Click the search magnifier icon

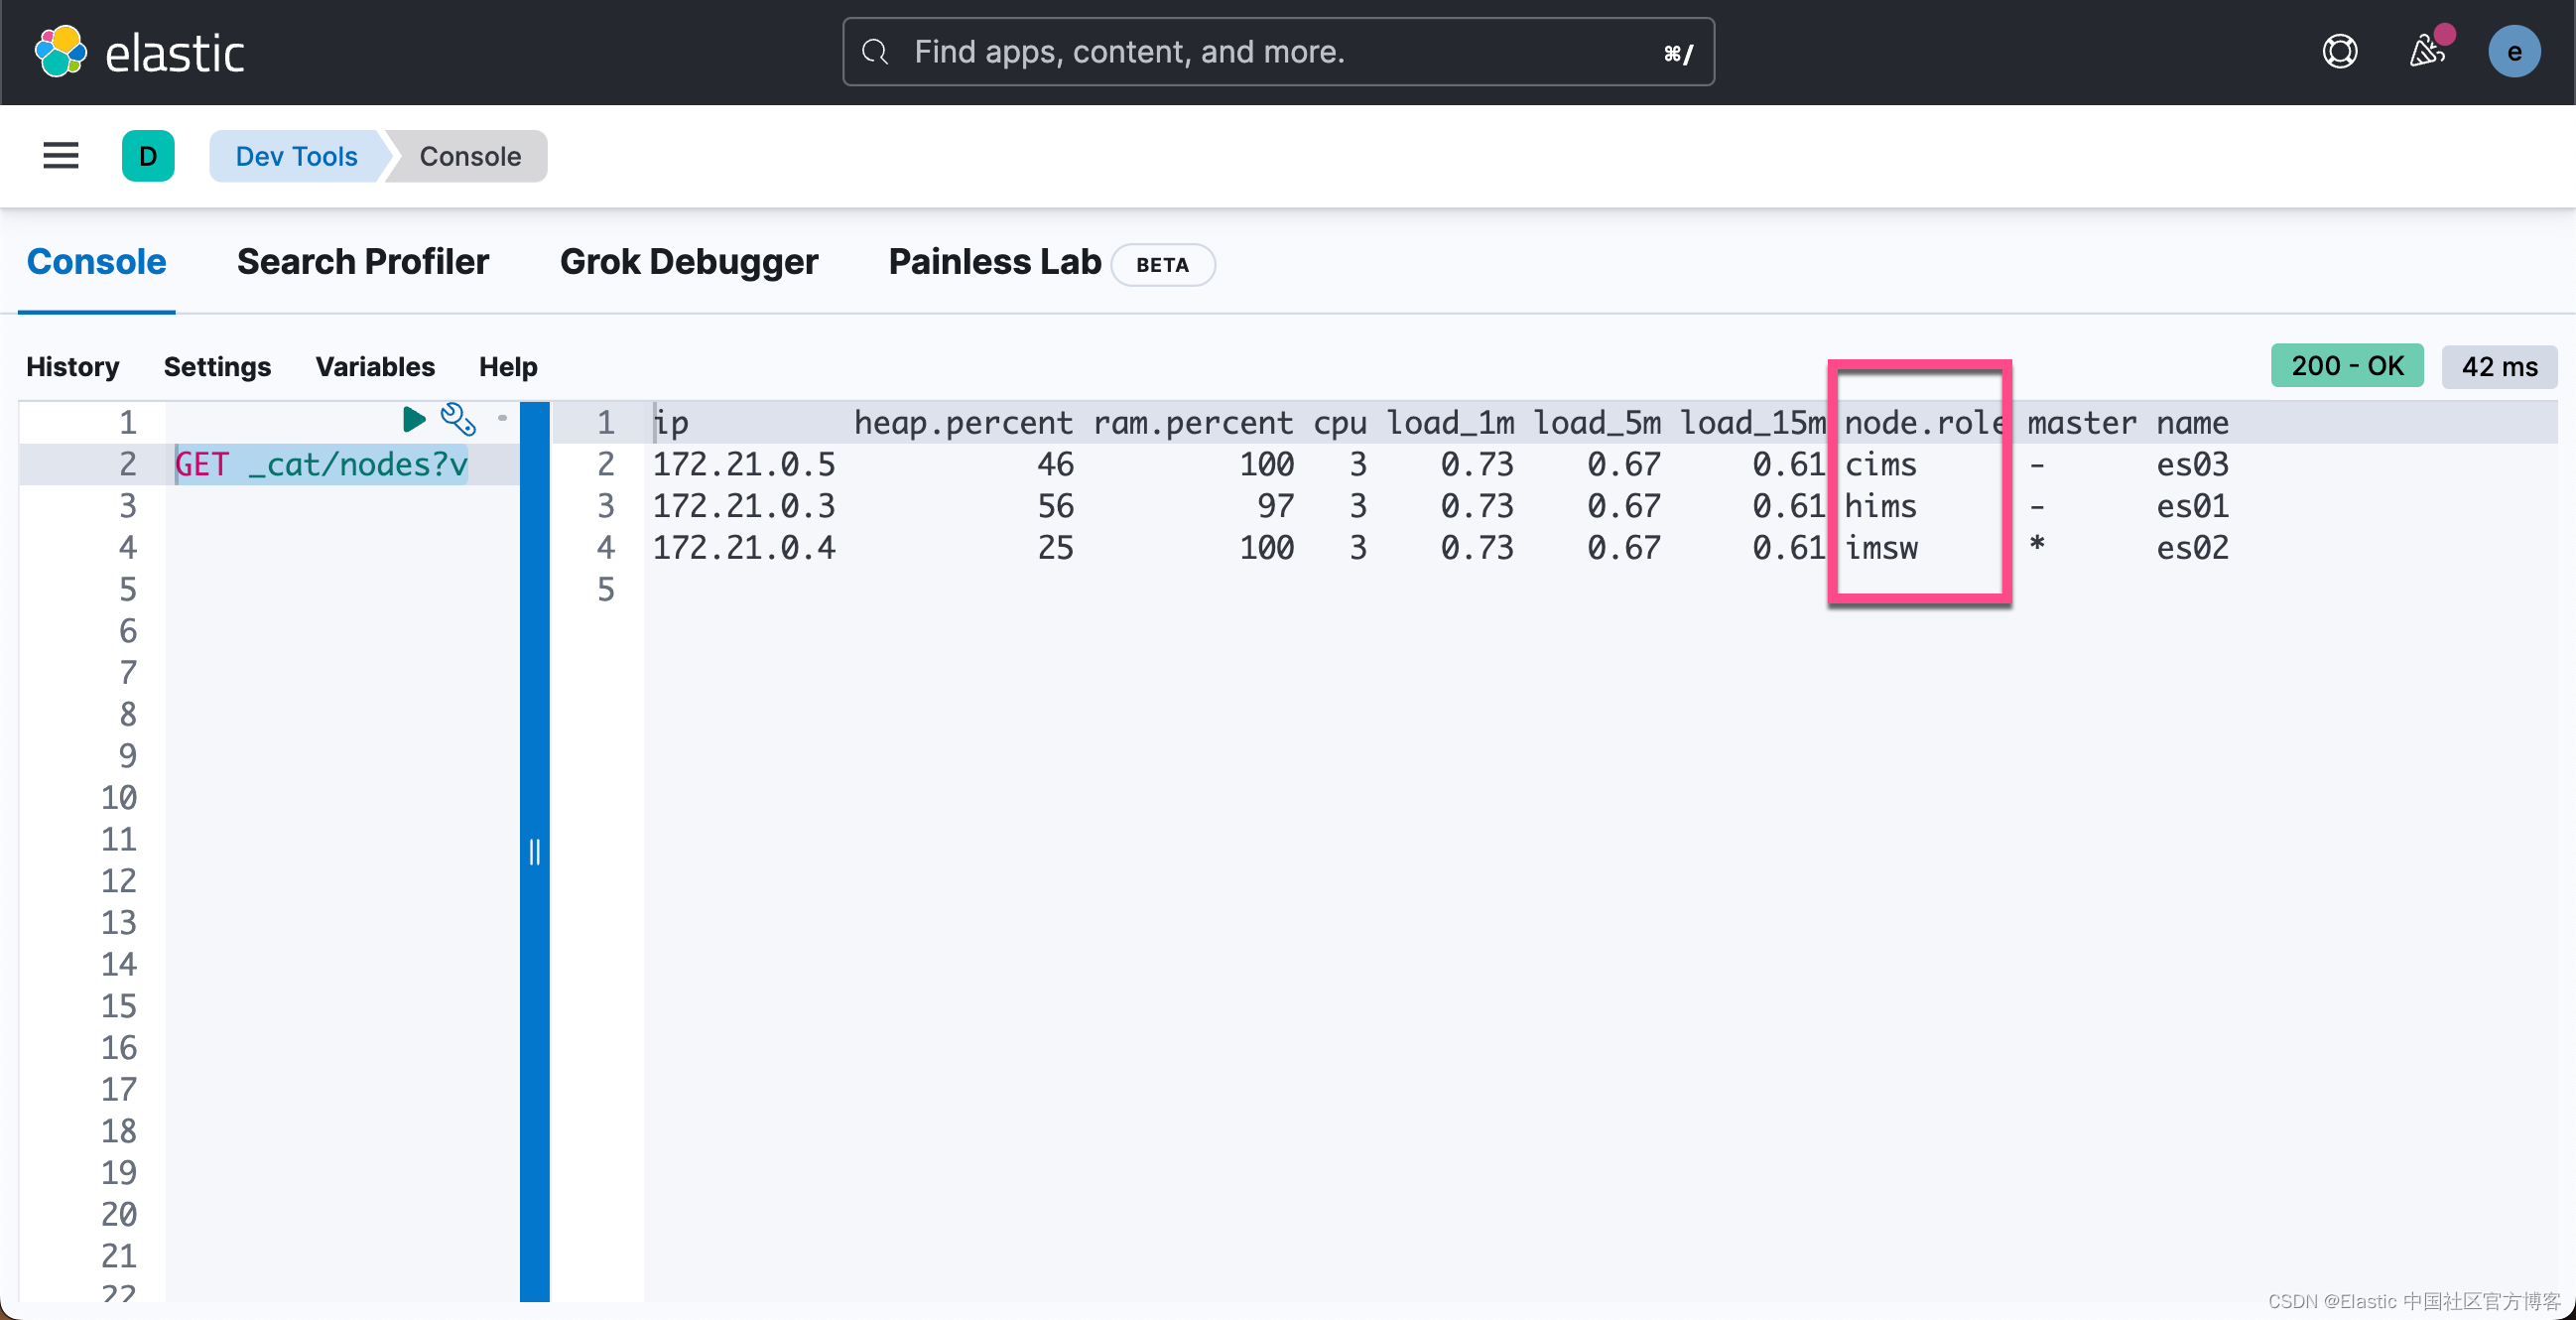tap(875, 52)
